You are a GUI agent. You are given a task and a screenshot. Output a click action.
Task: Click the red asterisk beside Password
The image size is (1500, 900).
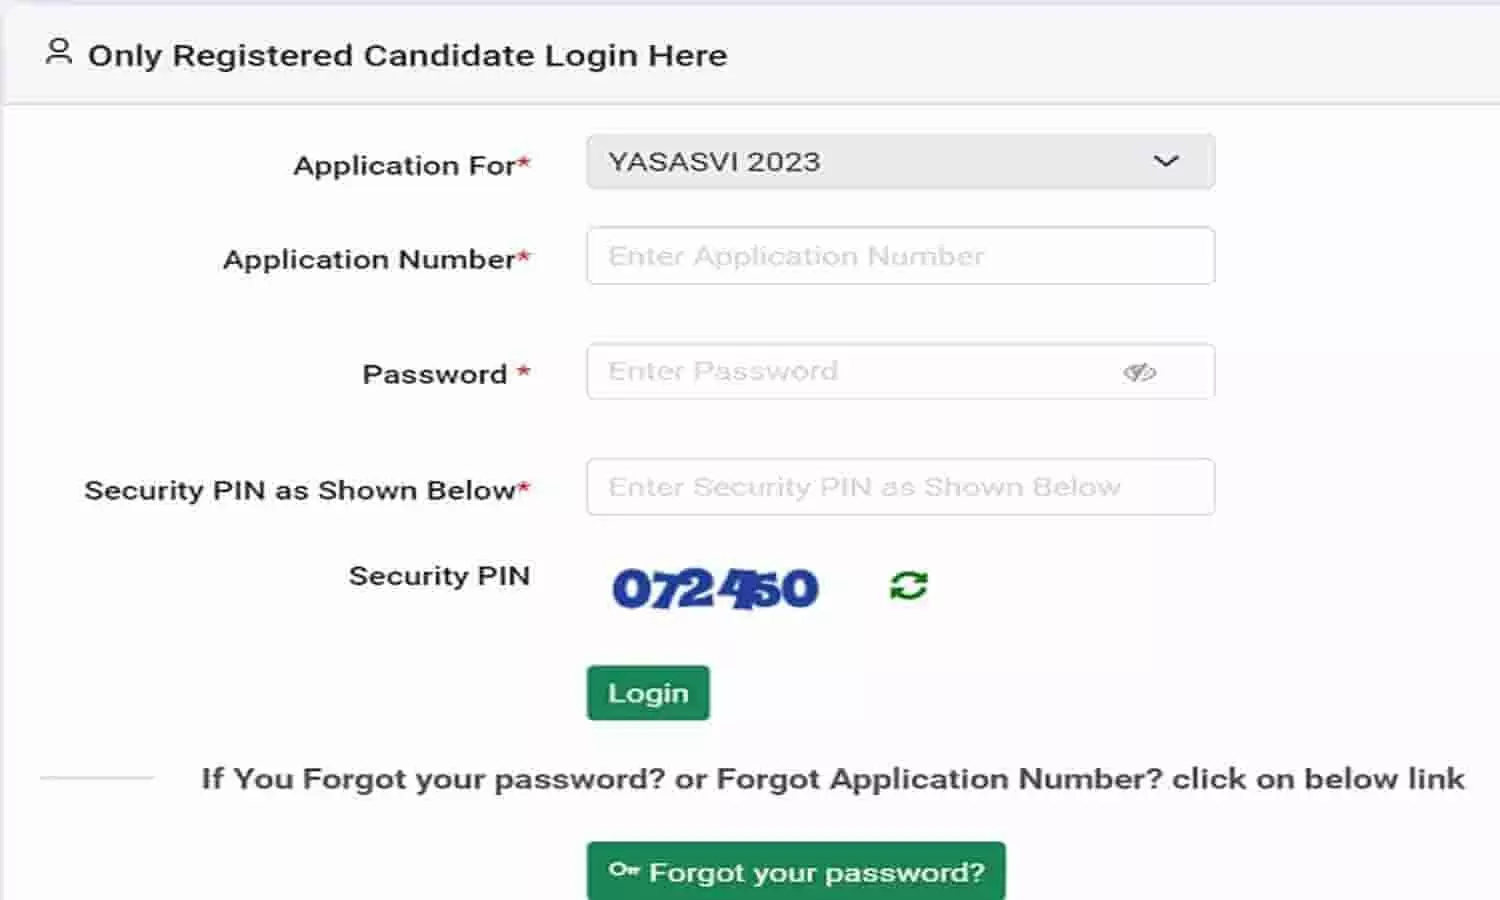click(523, 372)
